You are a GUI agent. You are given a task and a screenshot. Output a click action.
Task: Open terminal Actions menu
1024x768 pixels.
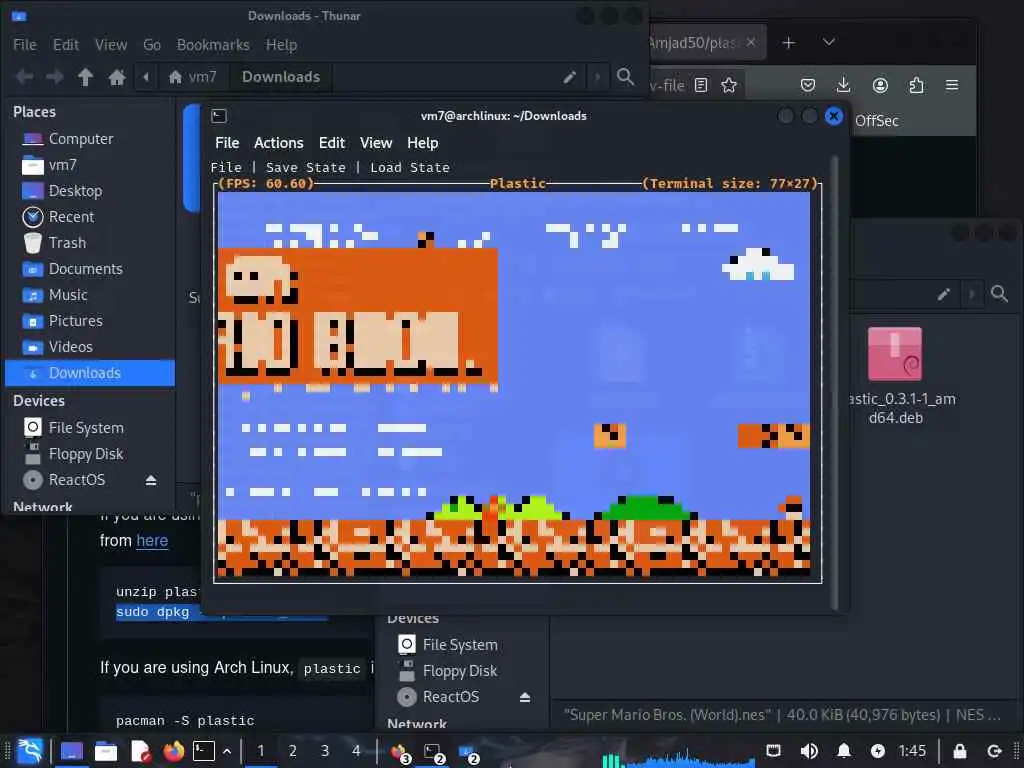tap(279, 143)
